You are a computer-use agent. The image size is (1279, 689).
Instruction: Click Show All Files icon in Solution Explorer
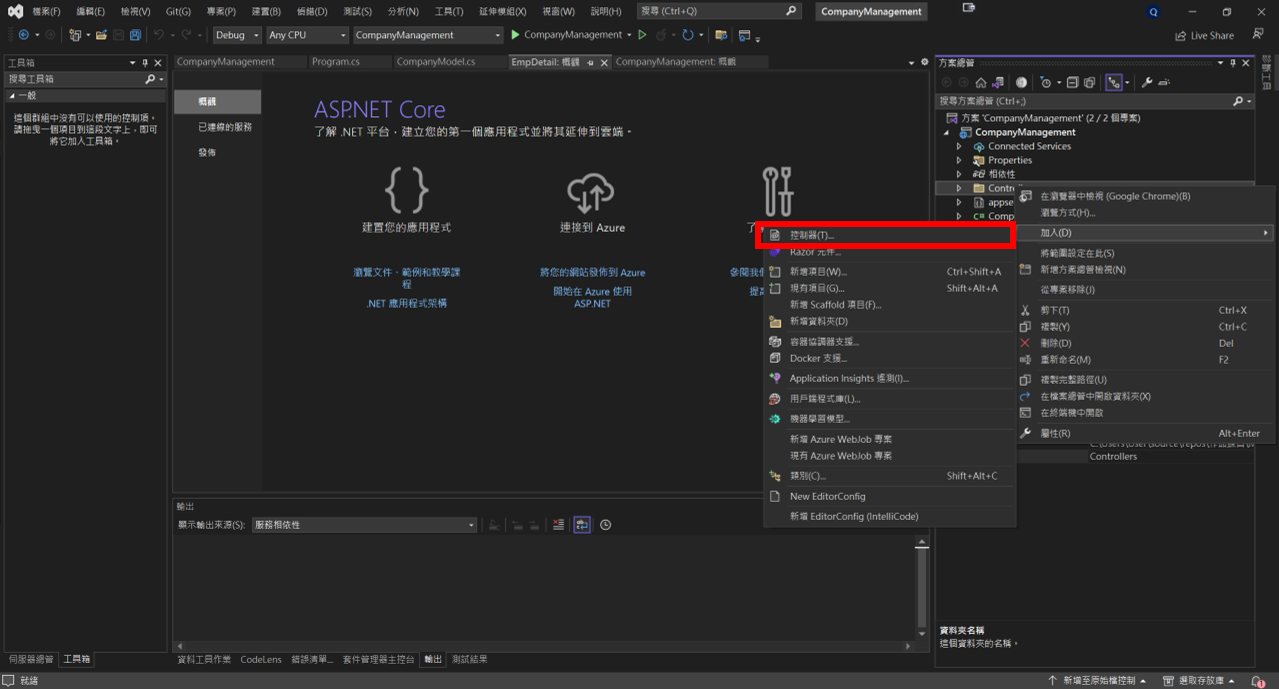[1089, 82]
